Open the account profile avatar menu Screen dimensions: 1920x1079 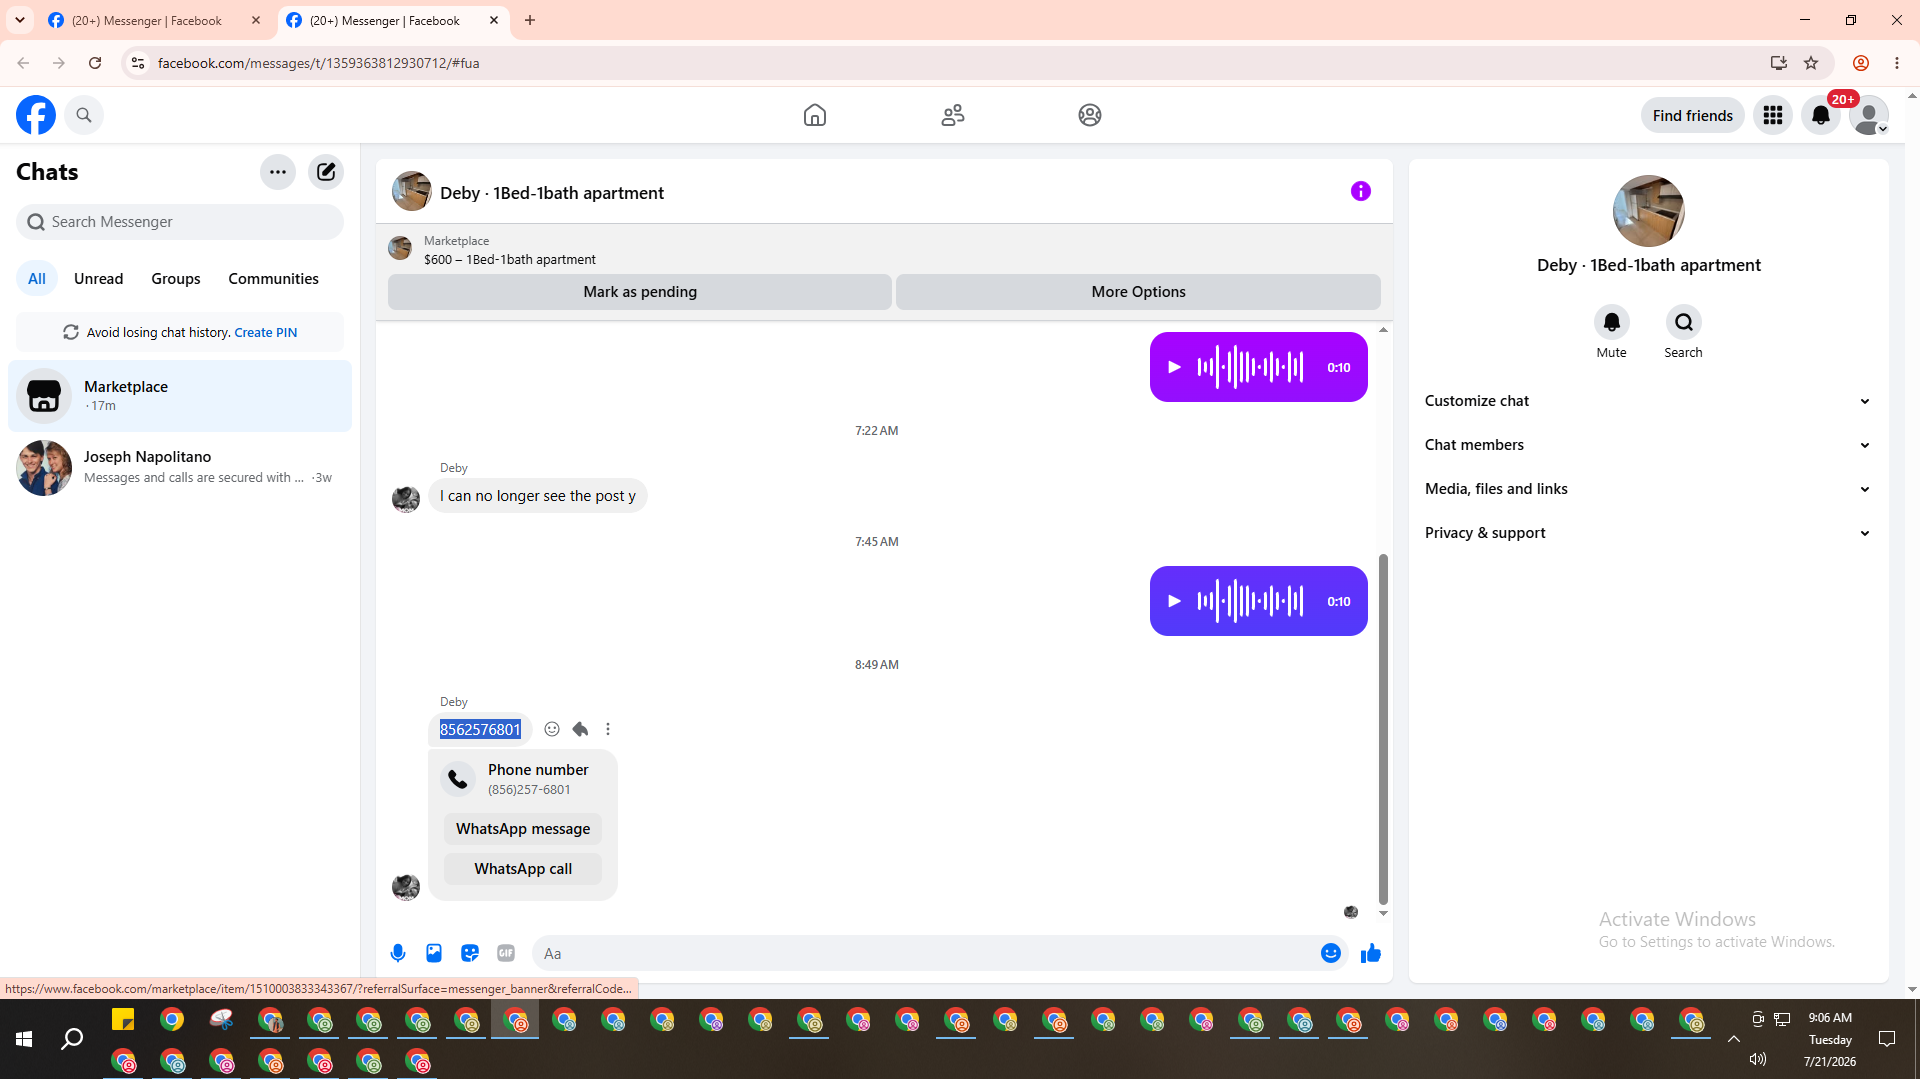1869,115
